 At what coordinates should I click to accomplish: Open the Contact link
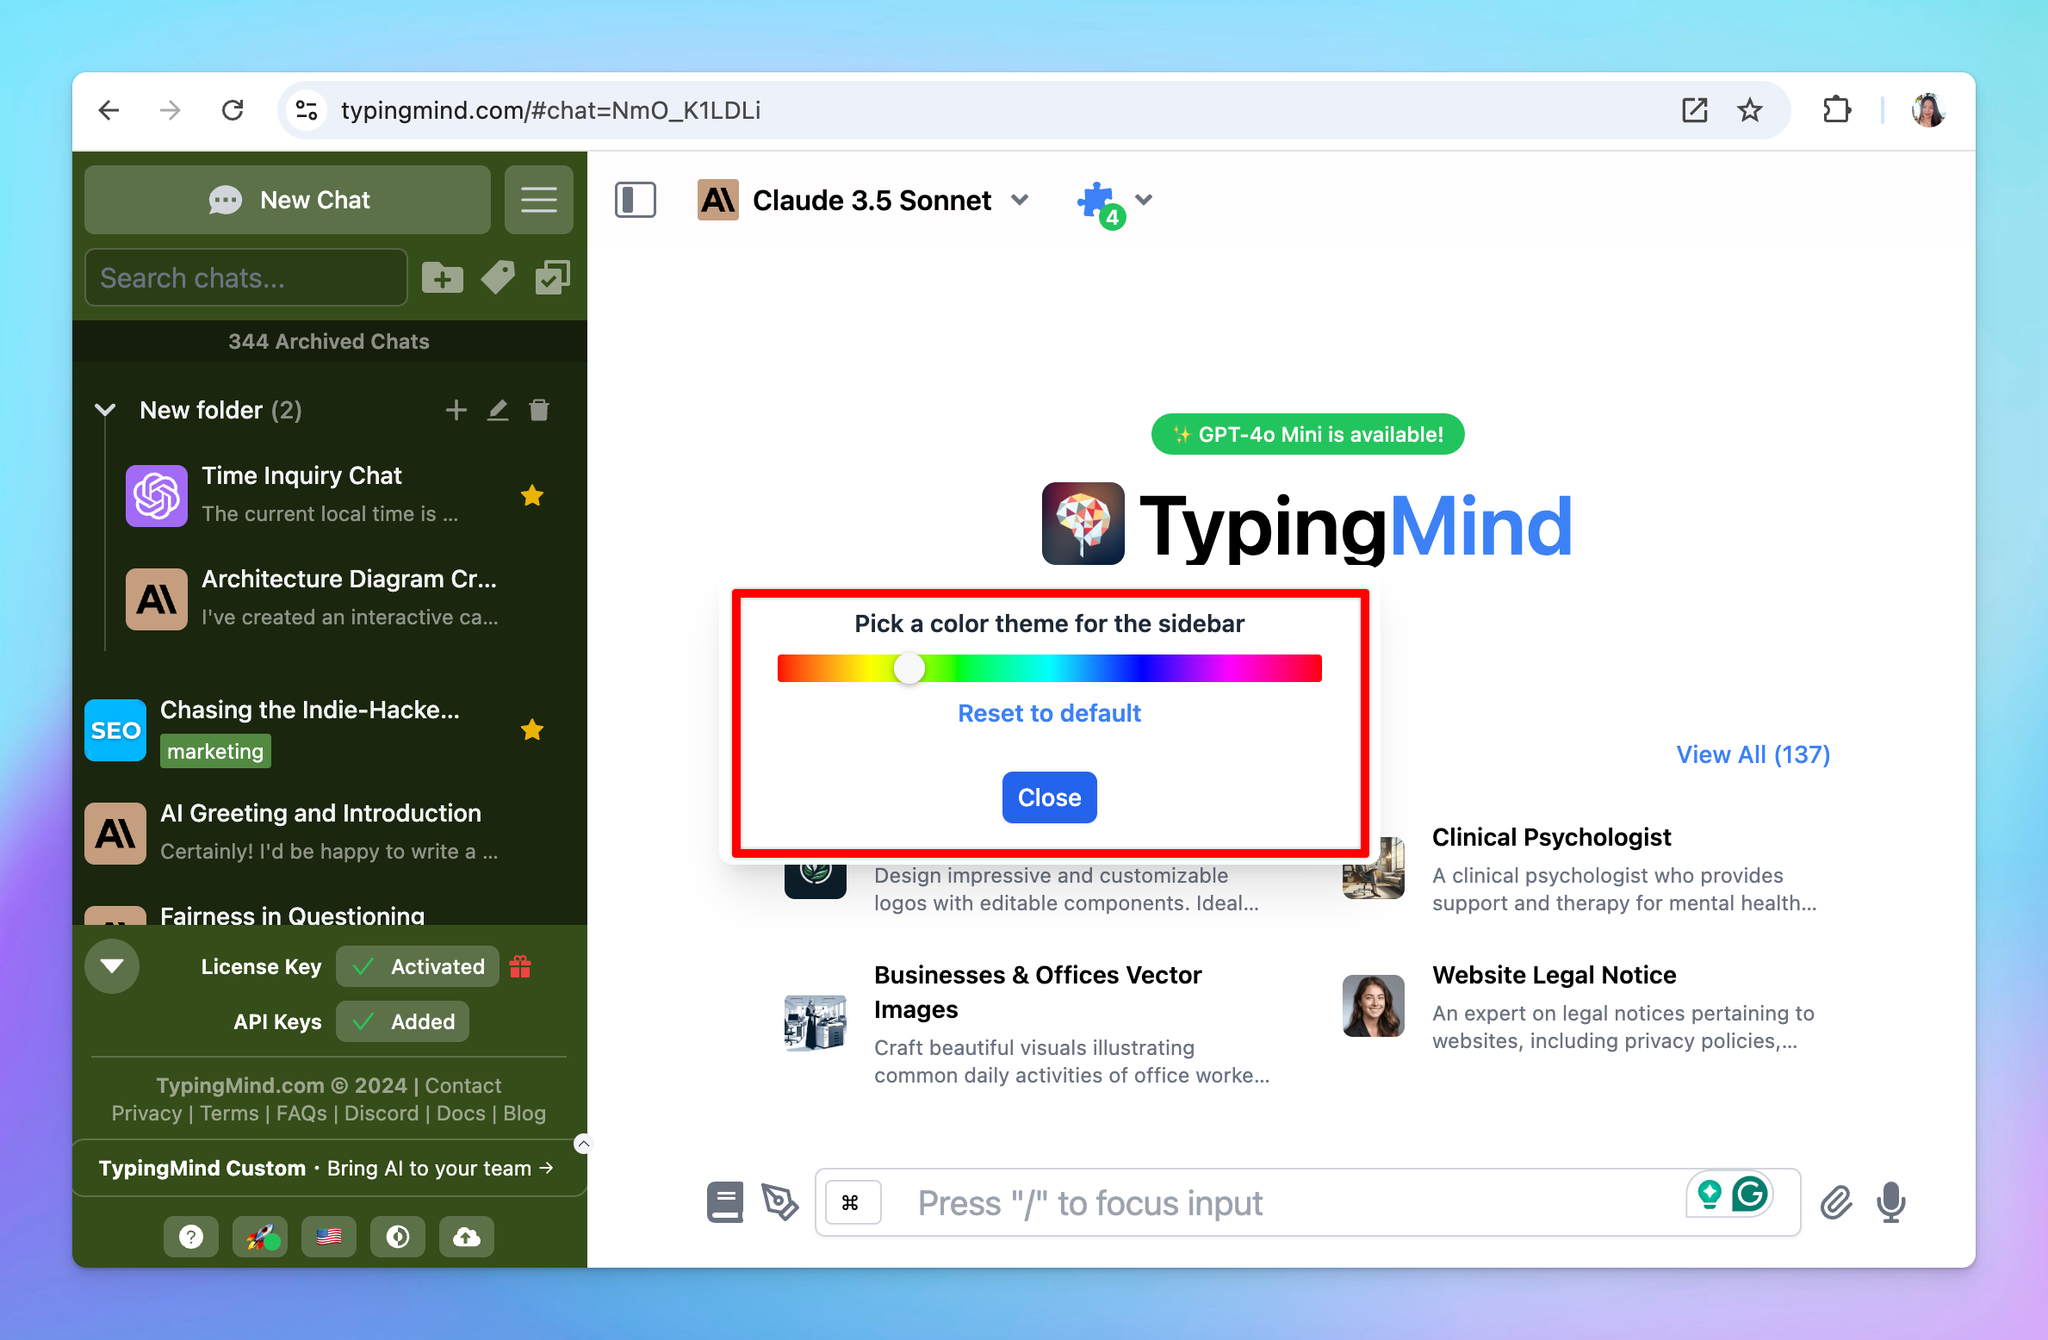[463, 1085]
